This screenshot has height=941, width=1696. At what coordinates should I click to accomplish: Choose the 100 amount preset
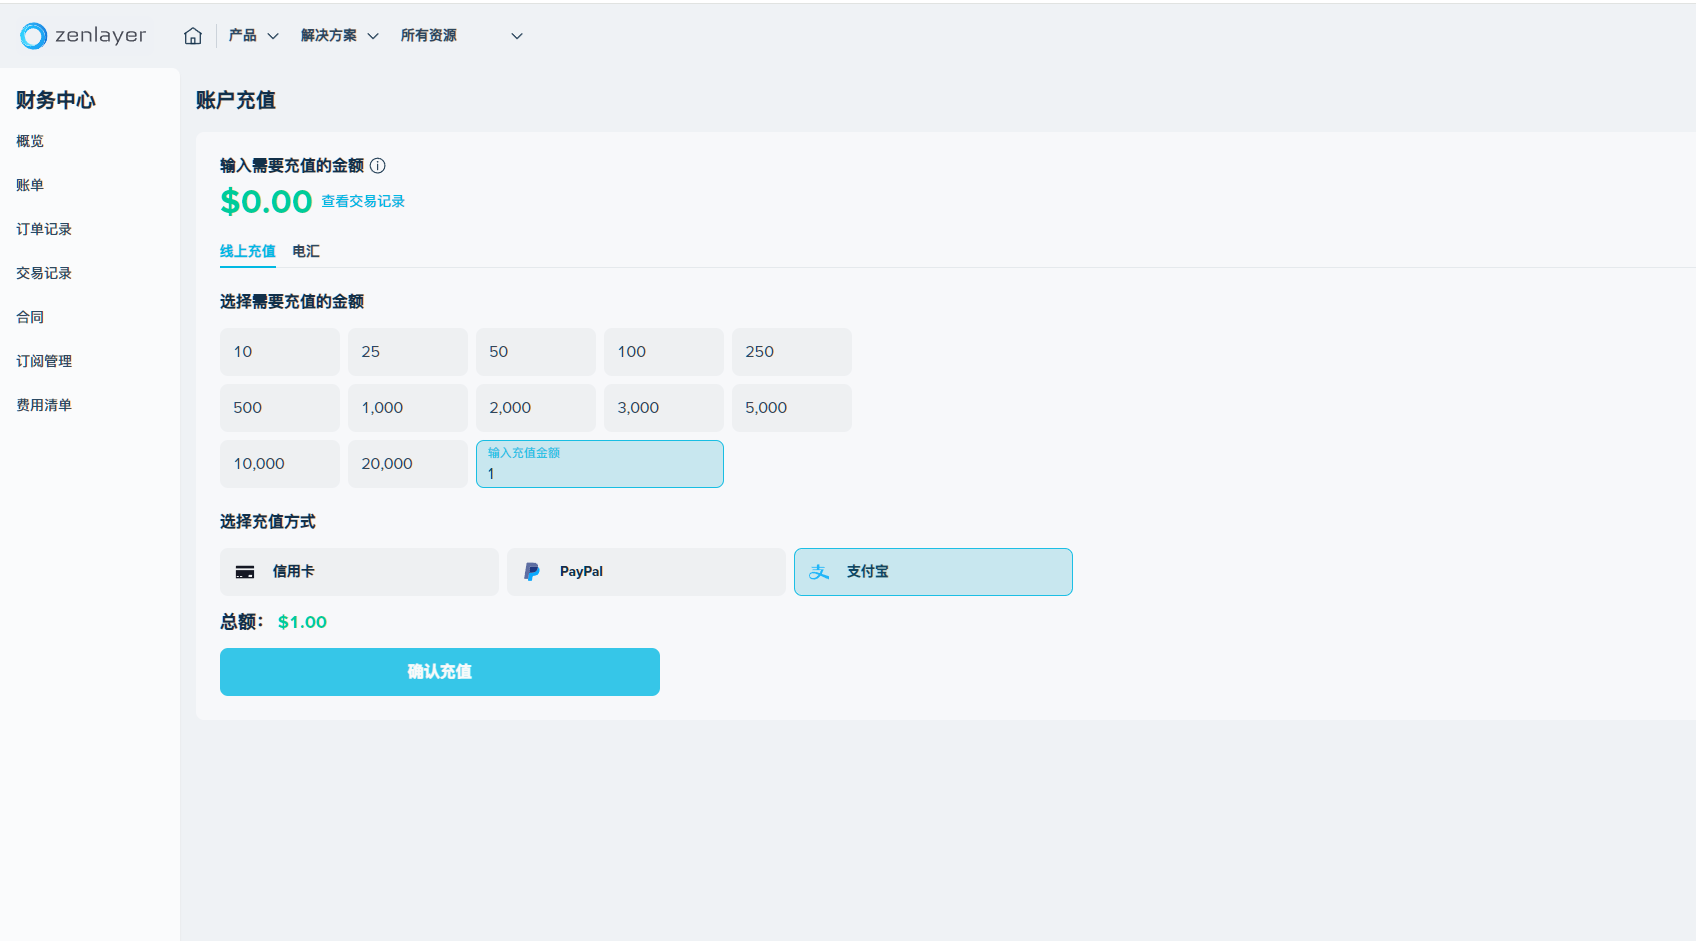point(663,352)
